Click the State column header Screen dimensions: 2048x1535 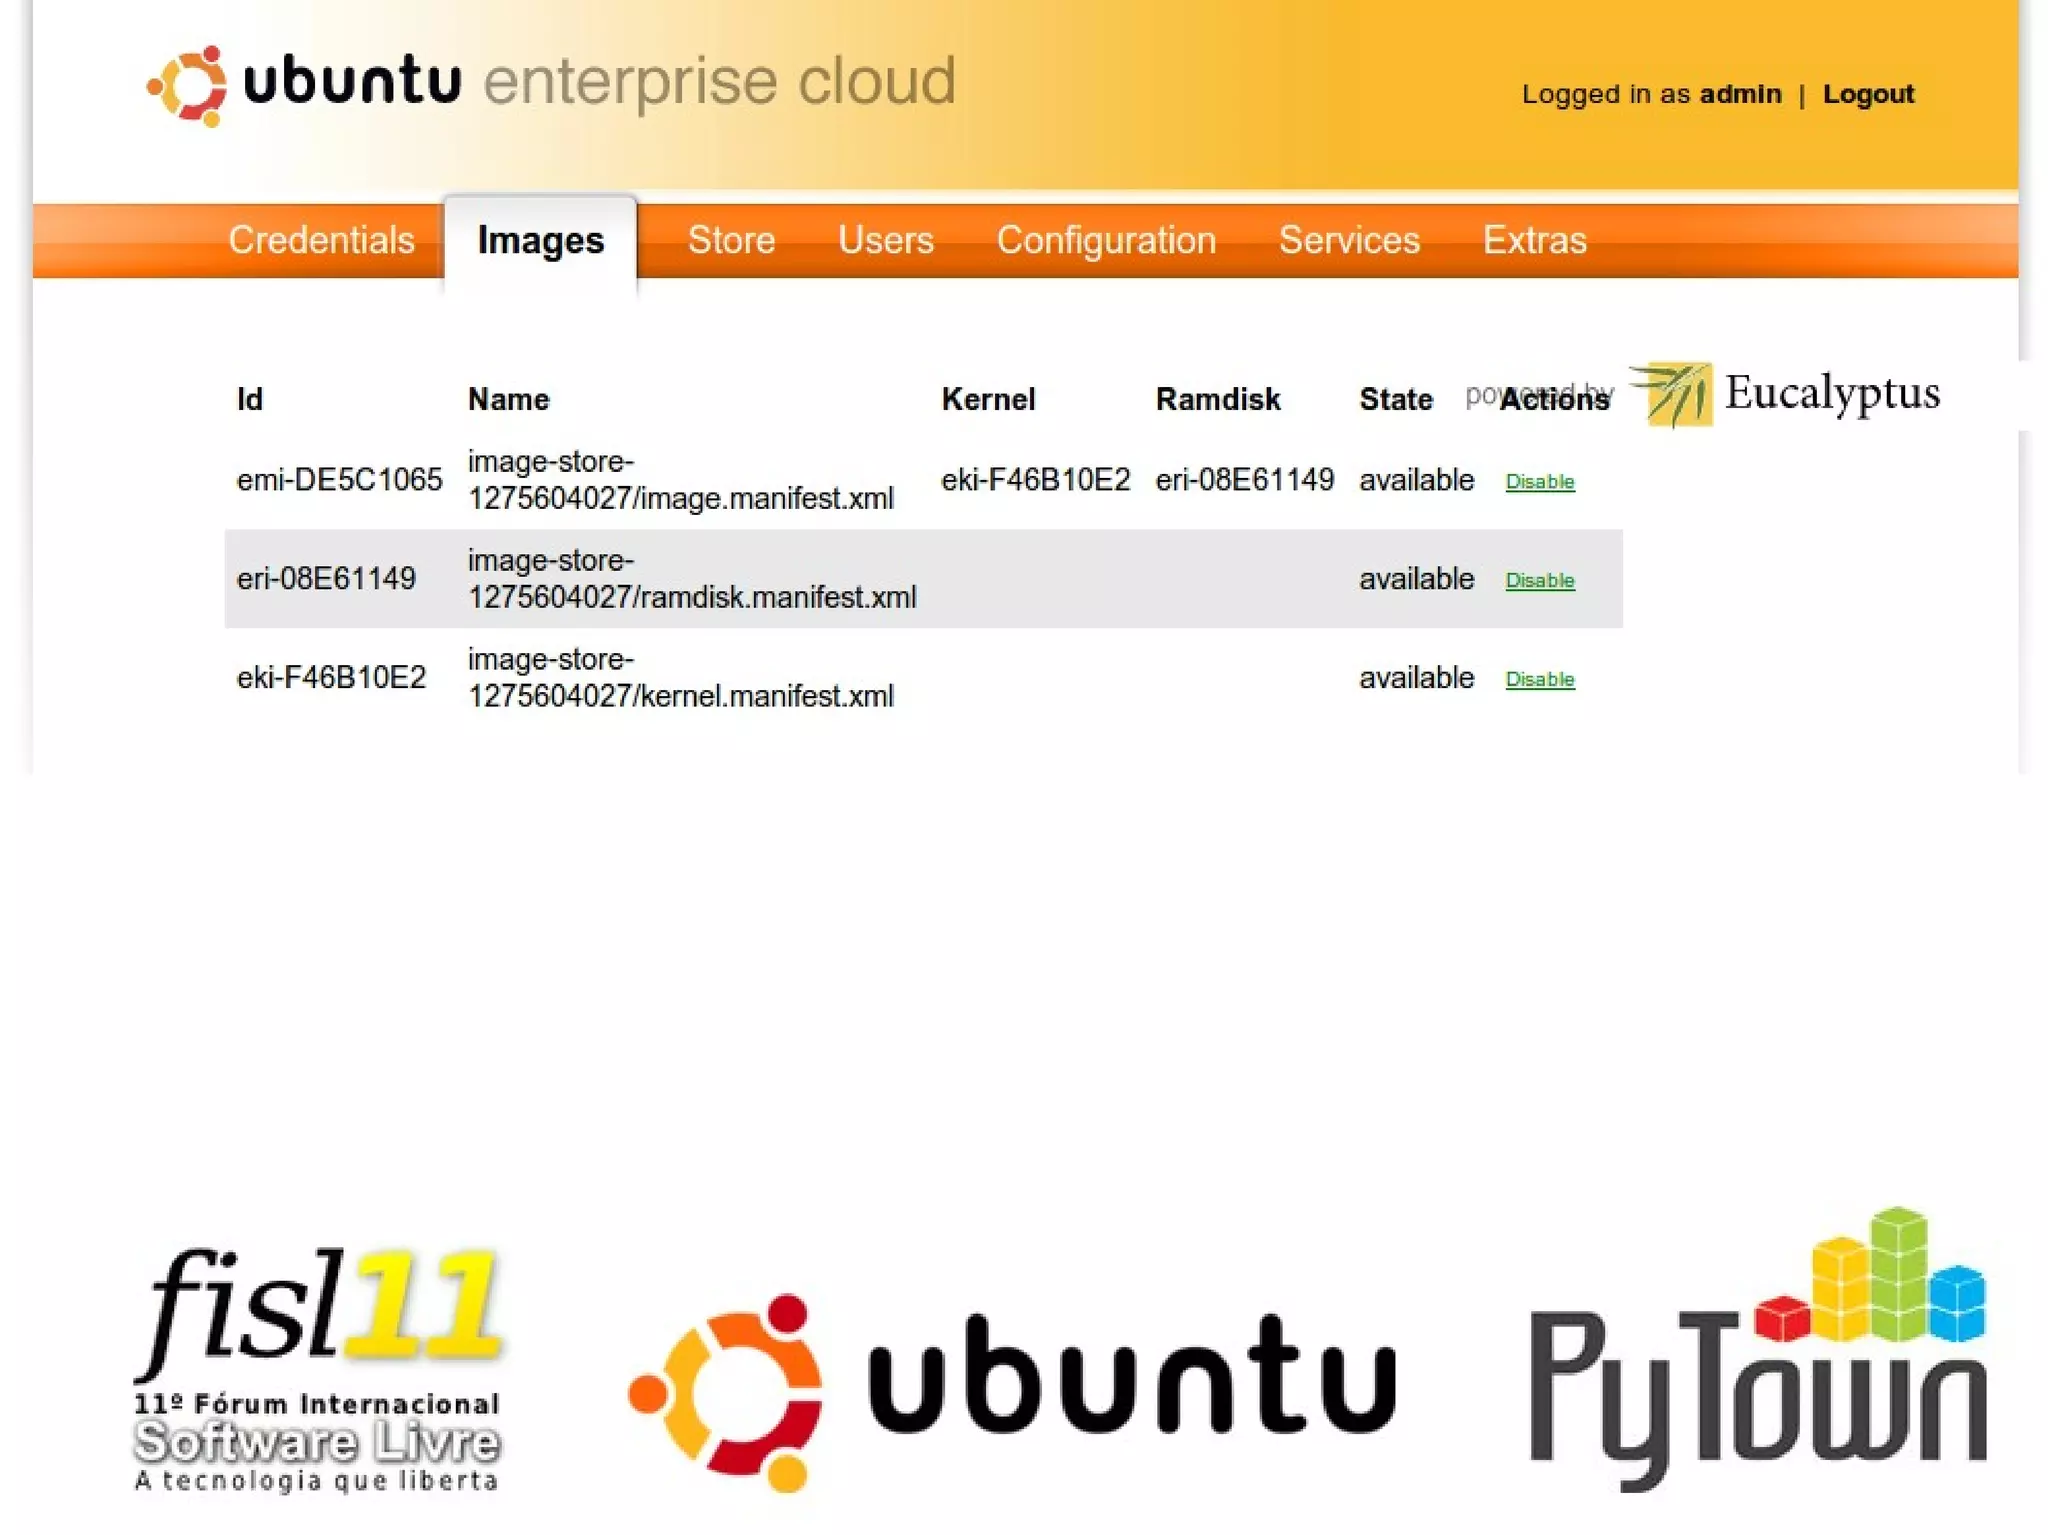(x=1395, y=399)
